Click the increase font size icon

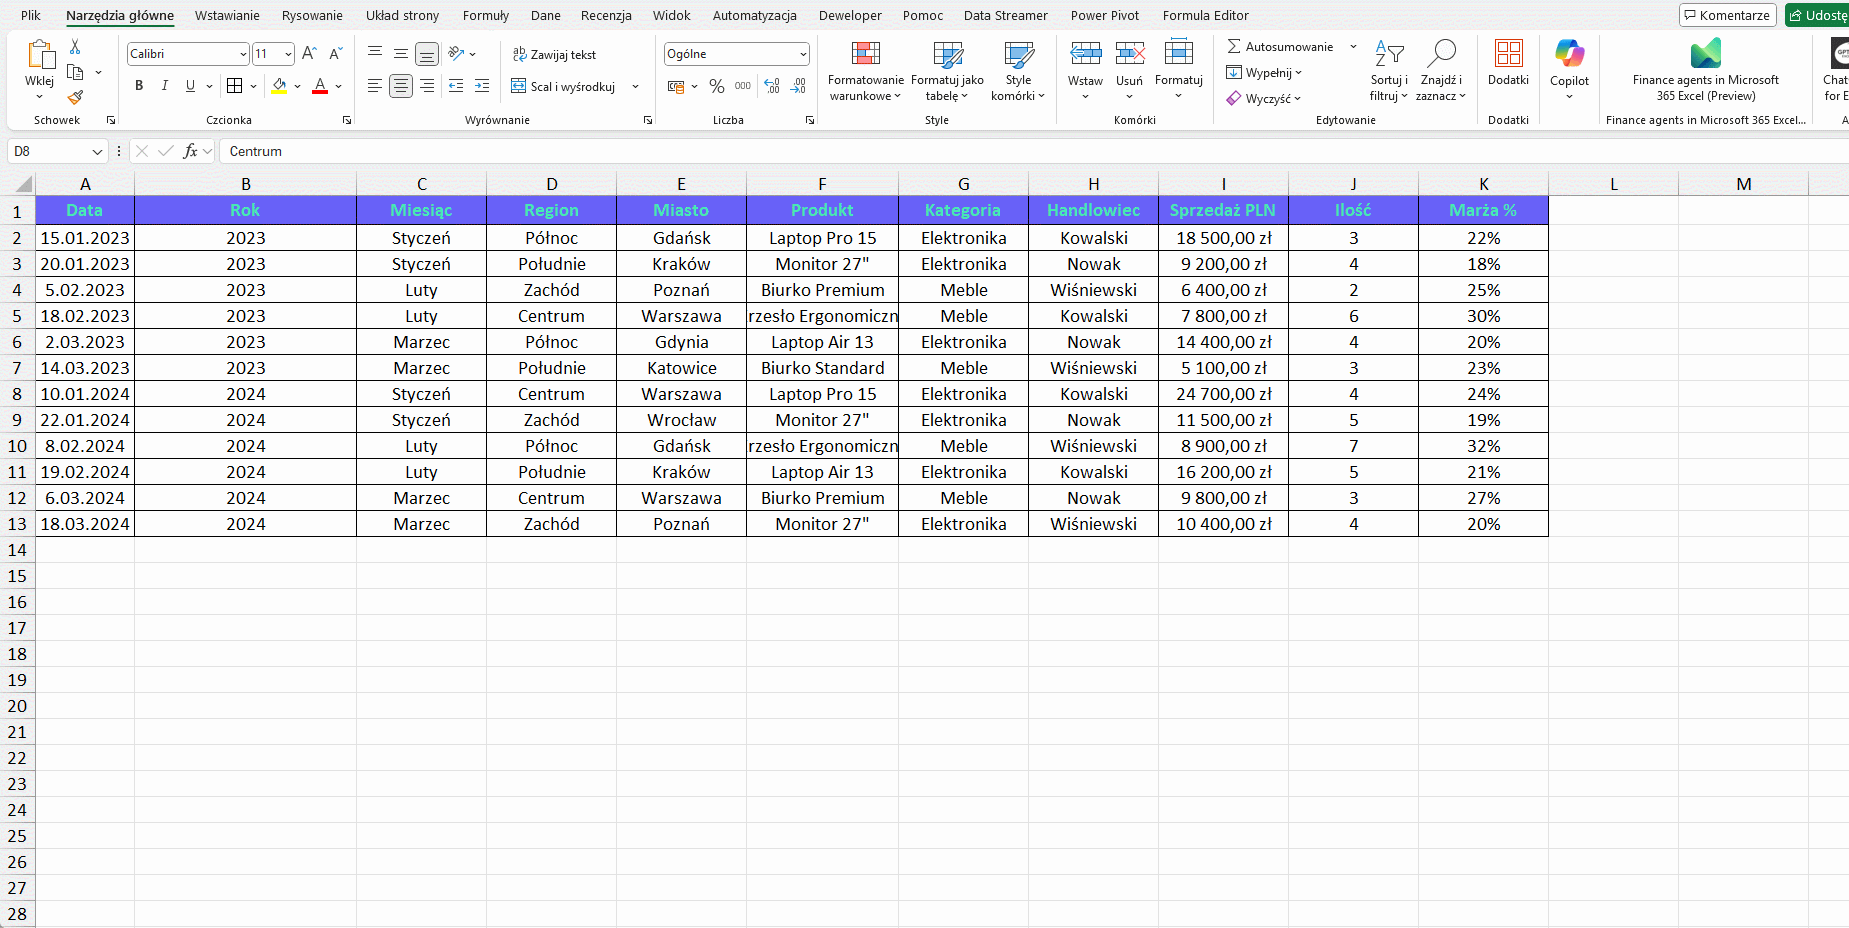click(309, 53)
